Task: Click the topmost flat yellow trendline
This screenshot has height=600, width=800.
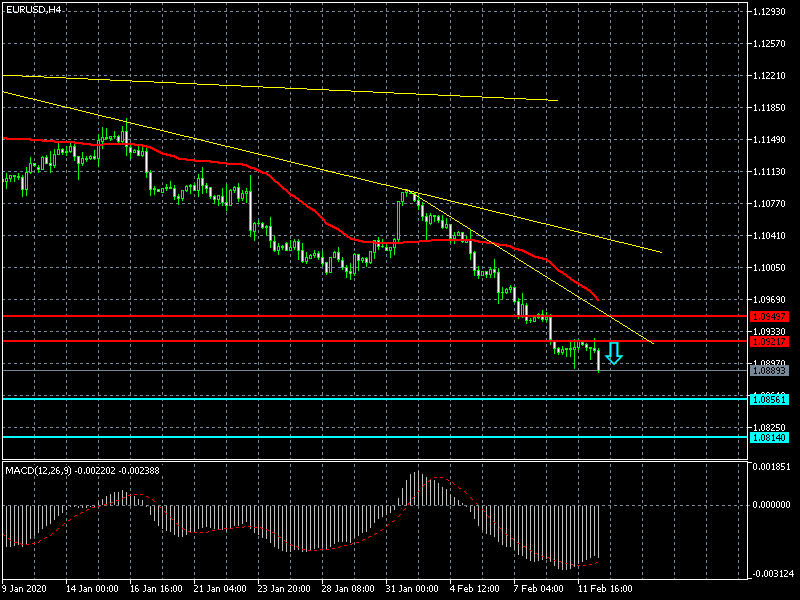Action: pyautogui.click(x=300, y=87)
